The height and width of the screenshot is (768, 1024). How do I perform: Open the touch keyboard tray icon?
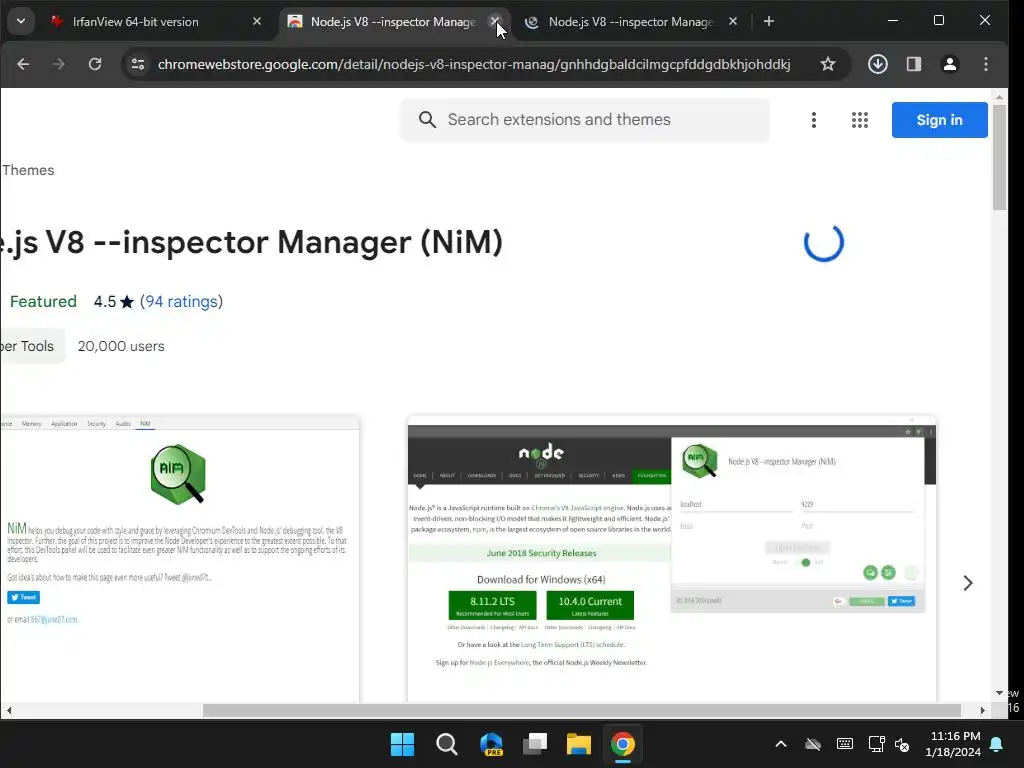click(x=844, y=744)
